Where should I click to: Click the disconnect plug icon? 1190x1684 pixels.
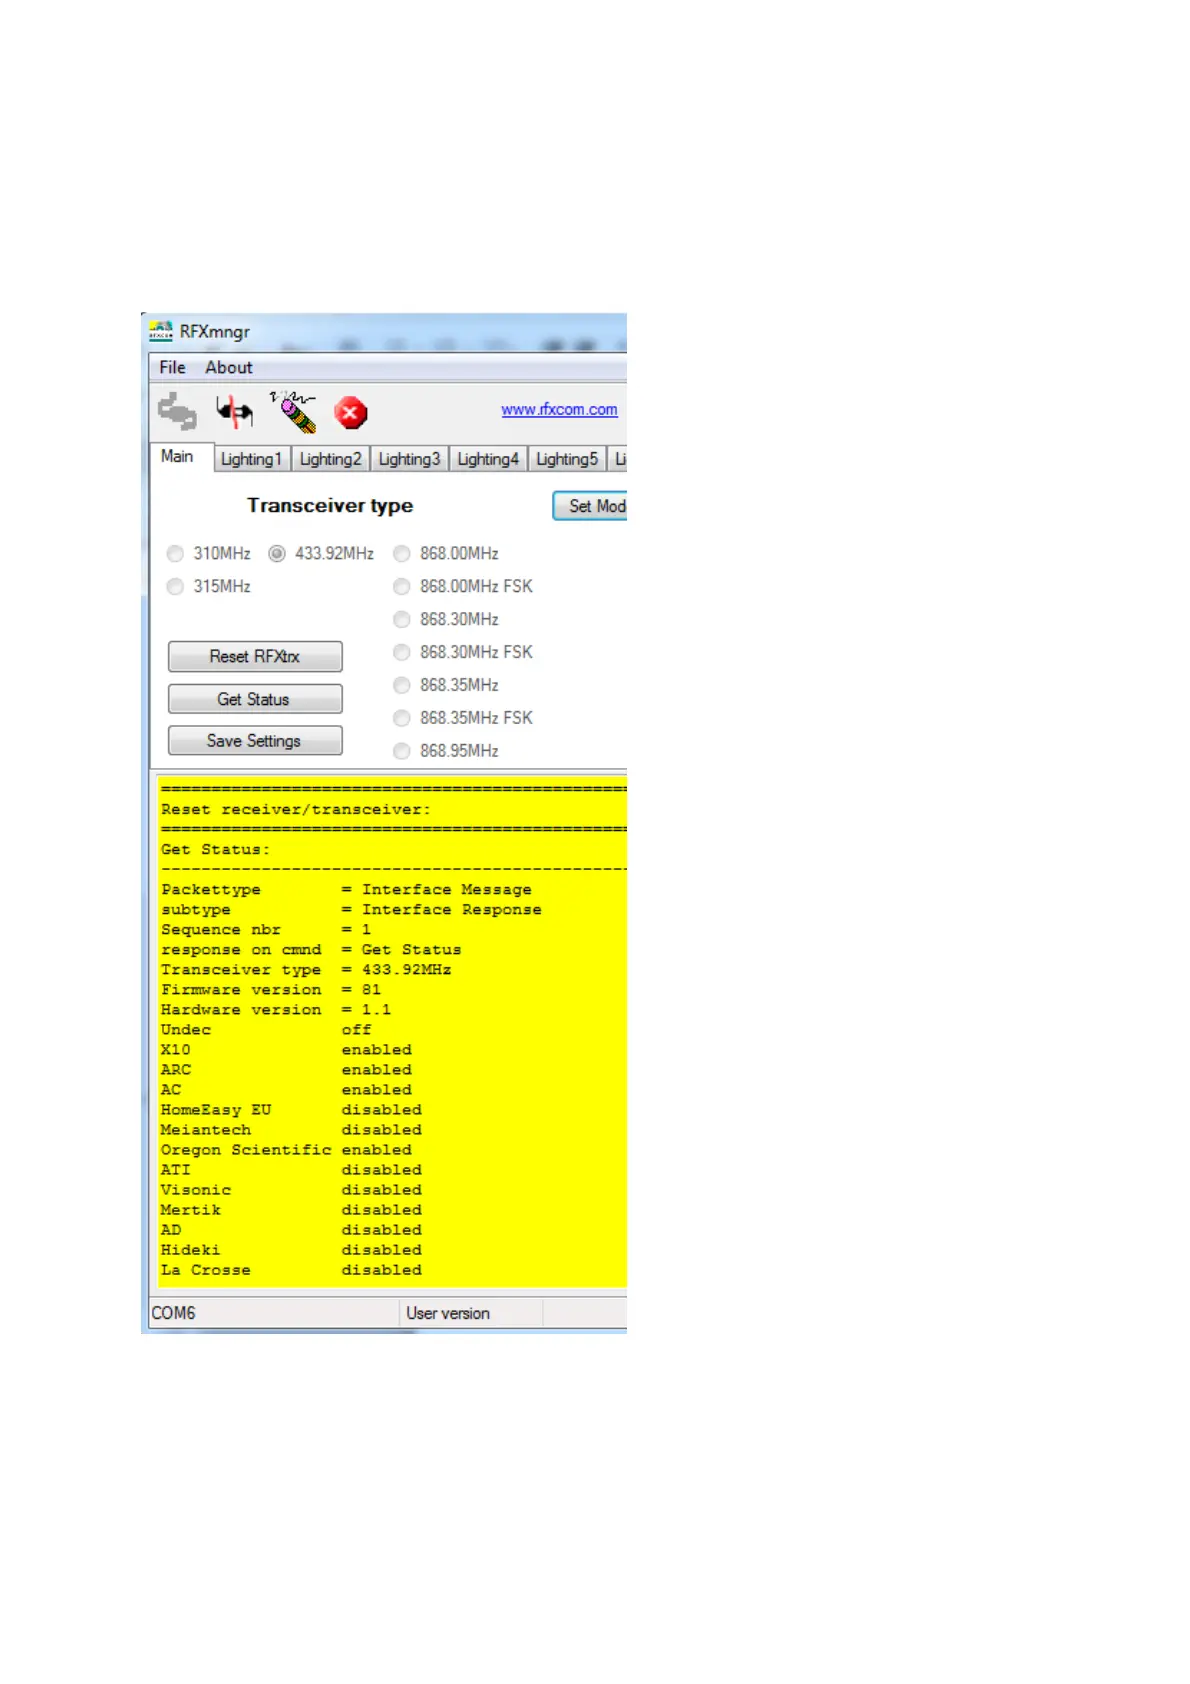pyautogui.click(x=235, y=411)
